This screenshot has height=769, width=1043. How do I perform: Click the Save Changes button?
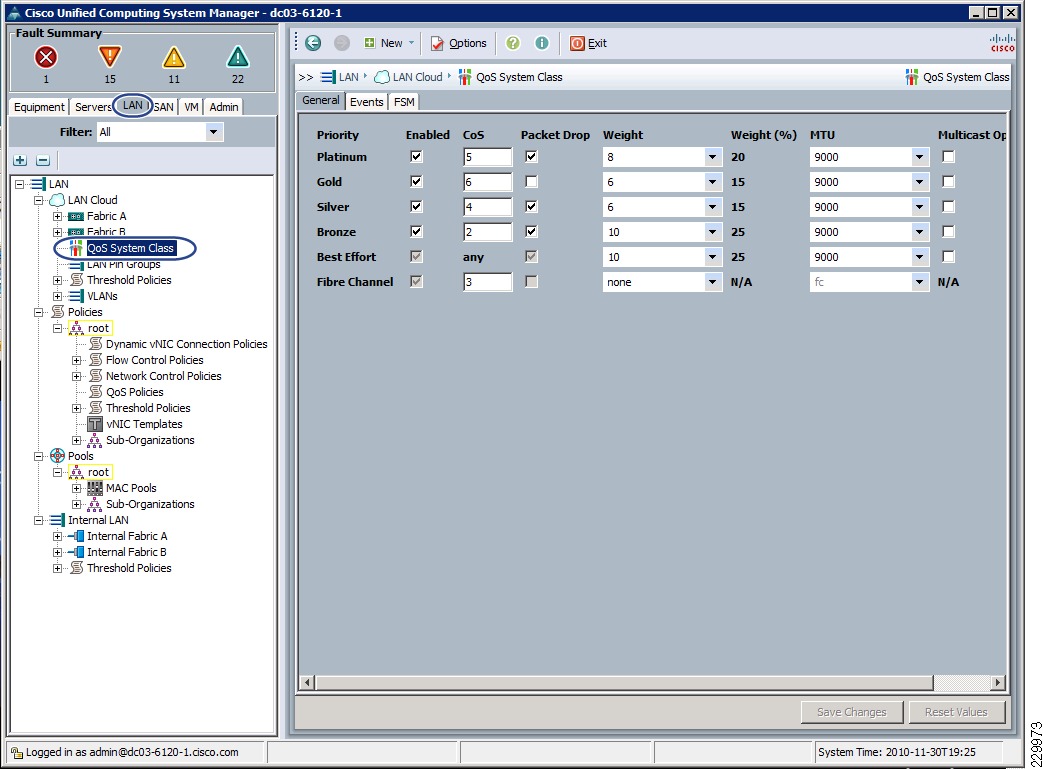[x=851, y=712]
